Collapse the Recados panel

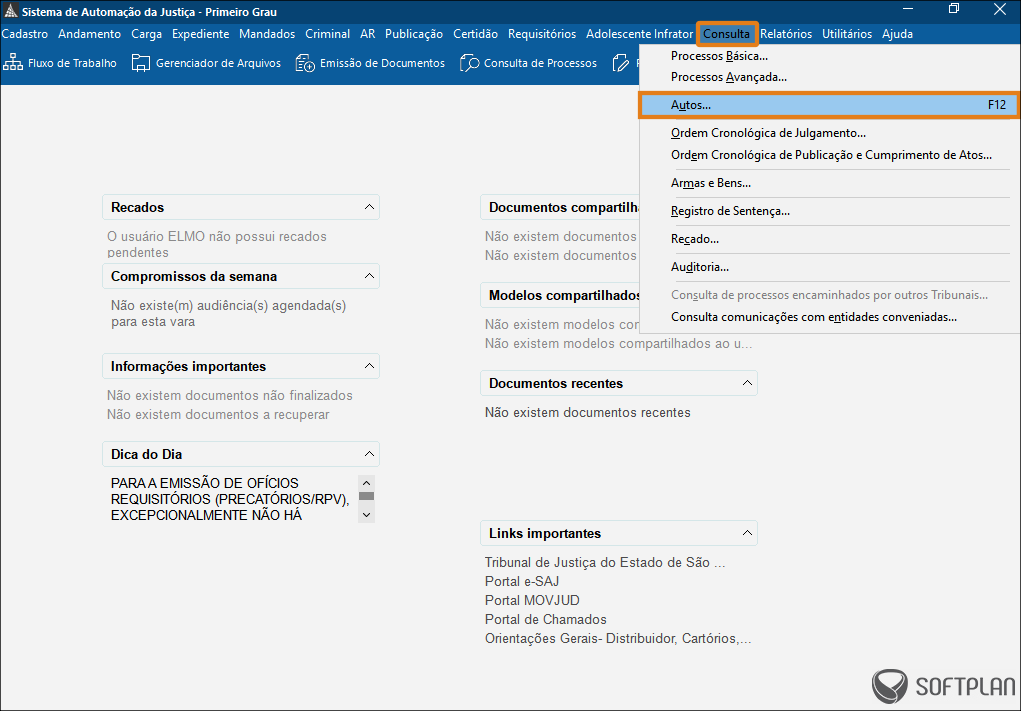point(369,207)
